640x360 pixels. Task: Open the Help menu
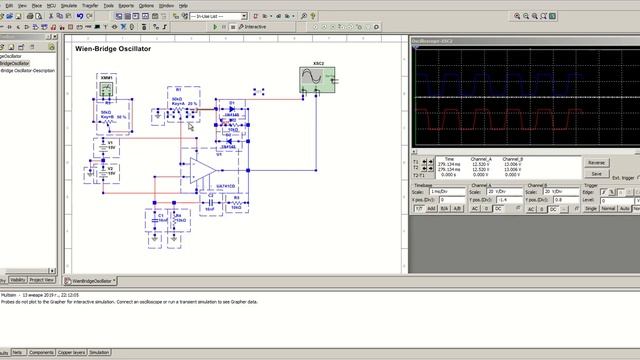tap(184, 6)
